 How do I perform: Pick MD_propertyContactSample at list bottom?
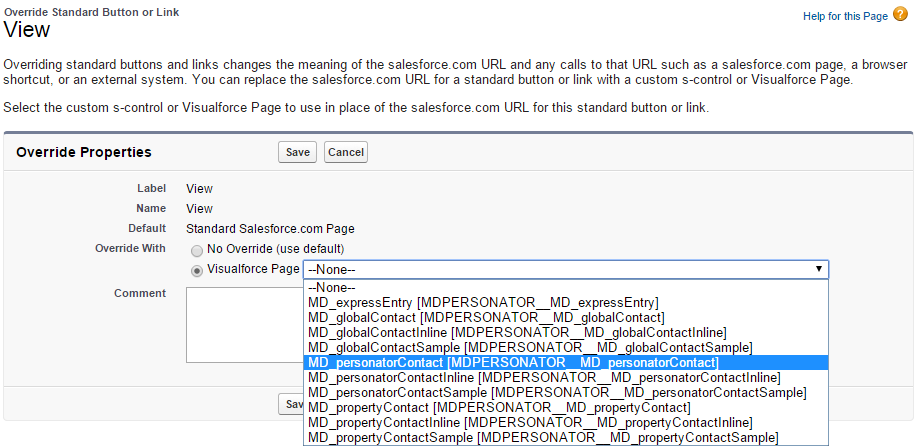coord(543,437)
